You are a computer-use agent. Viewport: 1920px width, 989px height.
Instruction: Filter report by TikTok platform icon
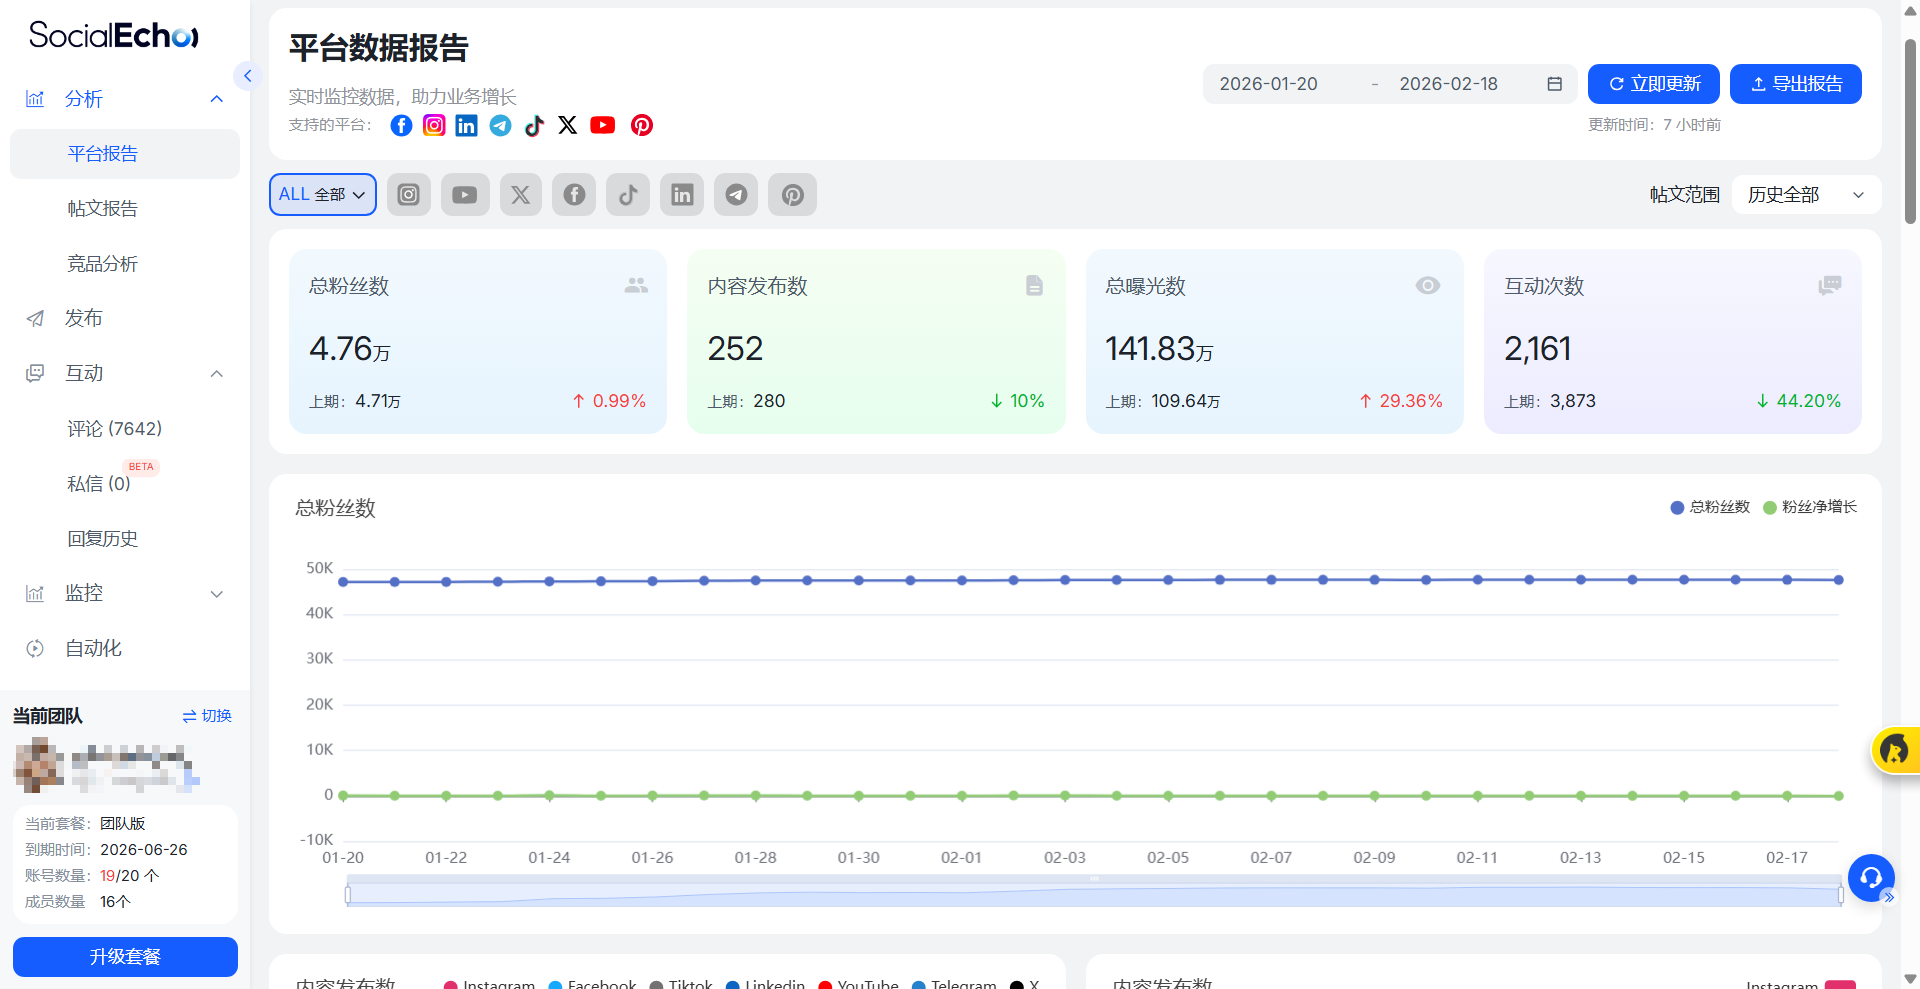(628, 195)
